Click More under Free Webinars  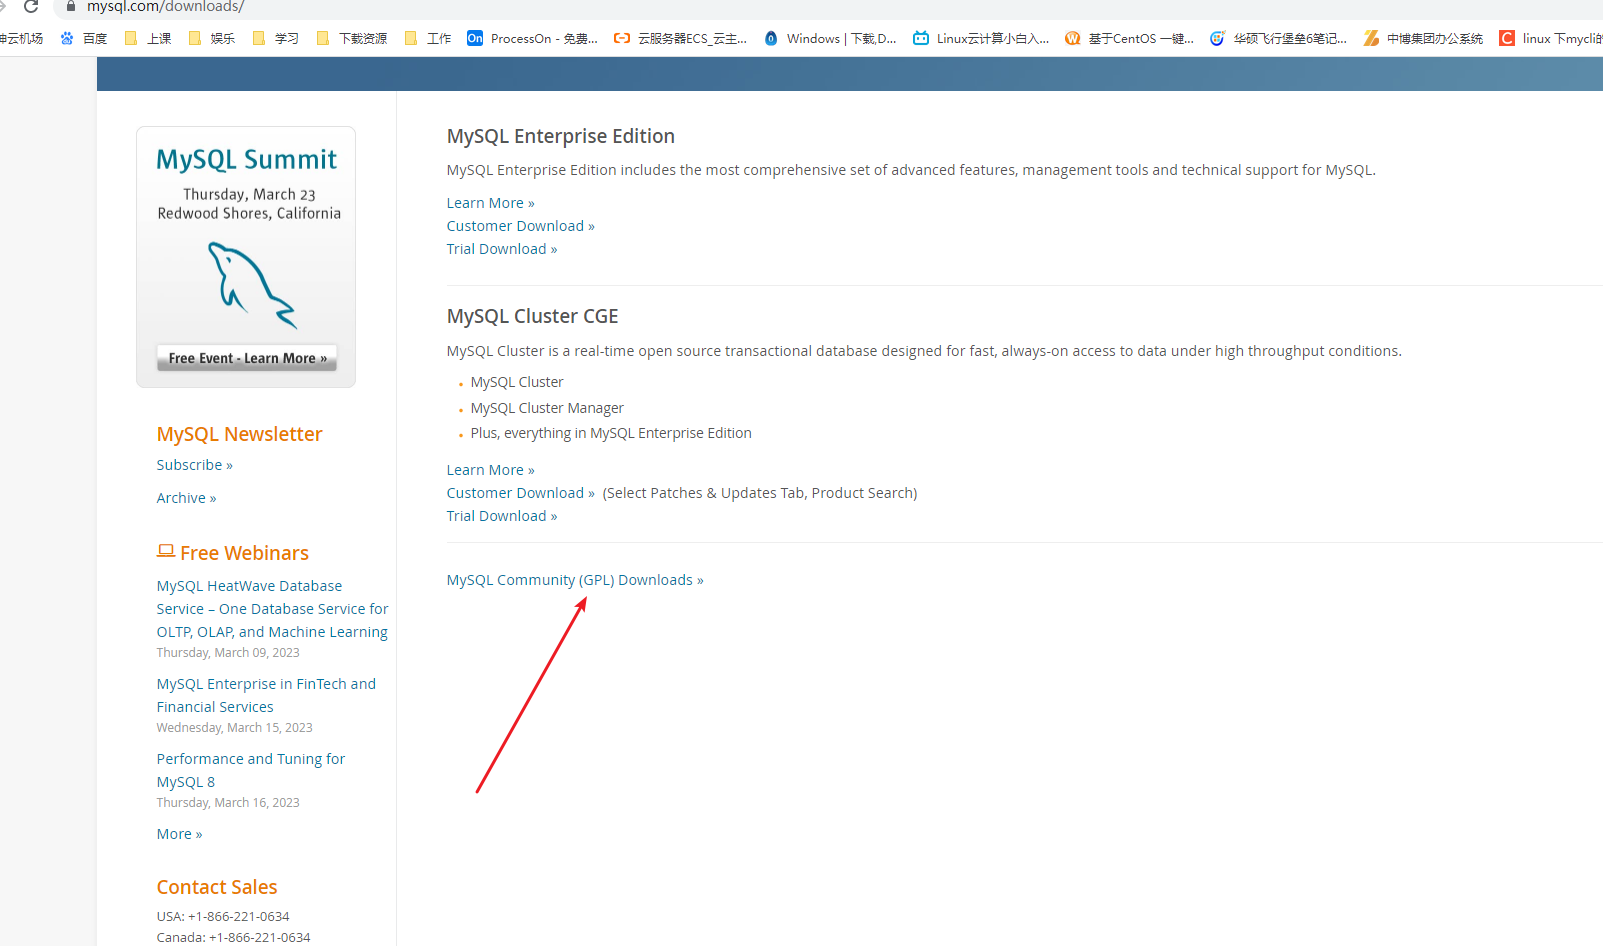pyautogui.click(x=179, y=834)
